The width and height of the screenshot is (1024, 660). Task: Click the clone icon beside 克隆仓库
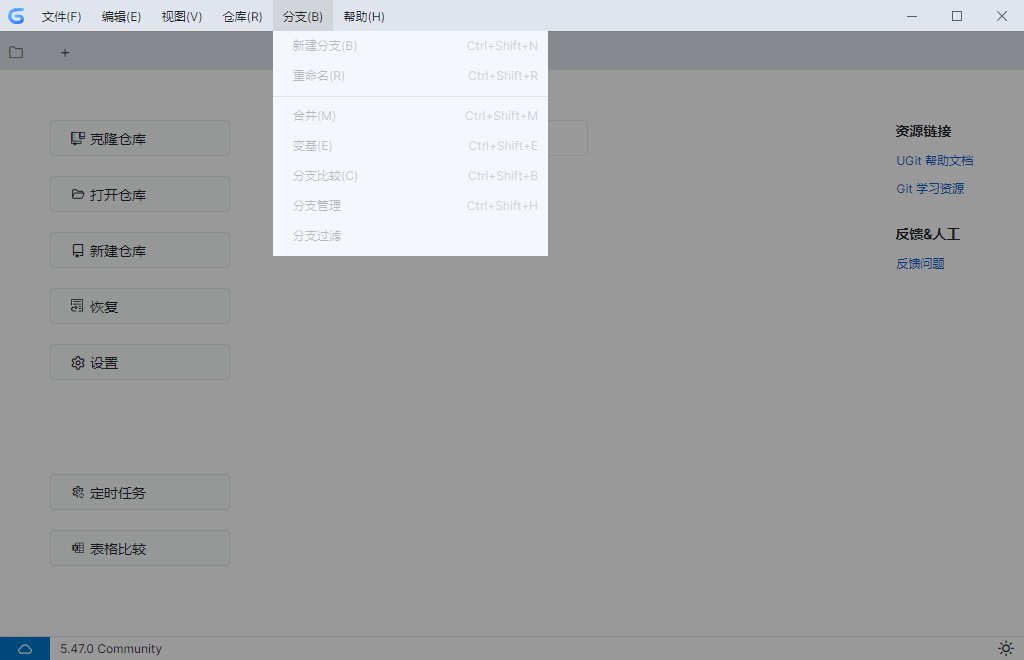[78, 138]
